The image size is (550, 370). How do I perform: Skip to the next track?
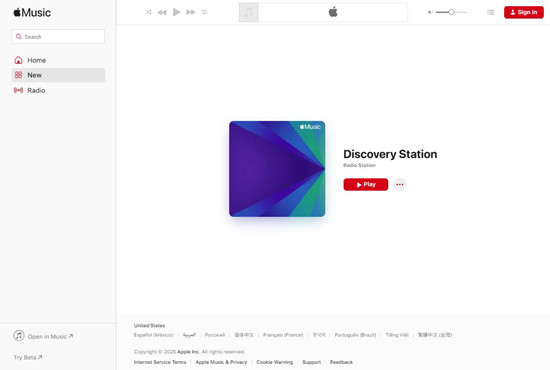(x=190, y=12)
